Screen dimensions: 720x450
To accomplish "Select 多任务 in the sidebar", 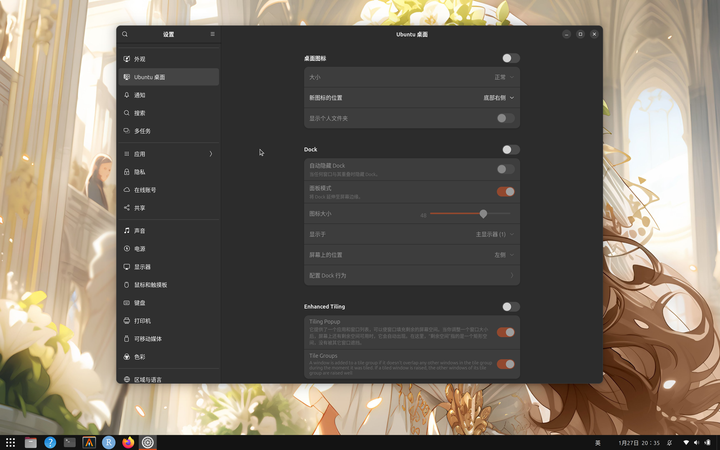I will 169,131.
